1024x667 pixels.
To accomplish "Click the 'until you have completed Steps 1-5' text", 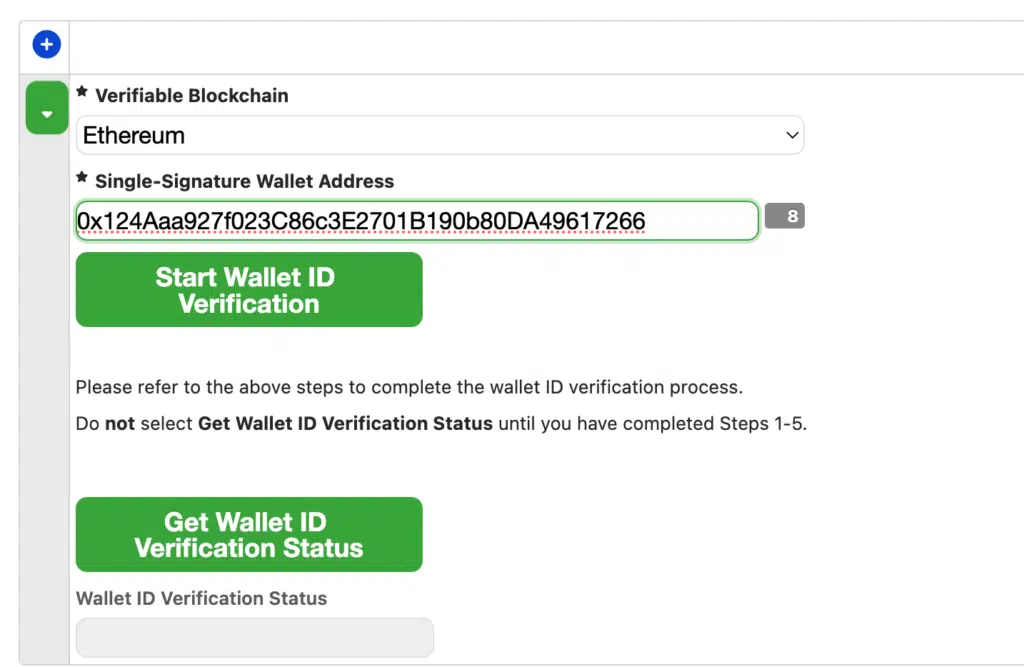I will coord(652,423).
